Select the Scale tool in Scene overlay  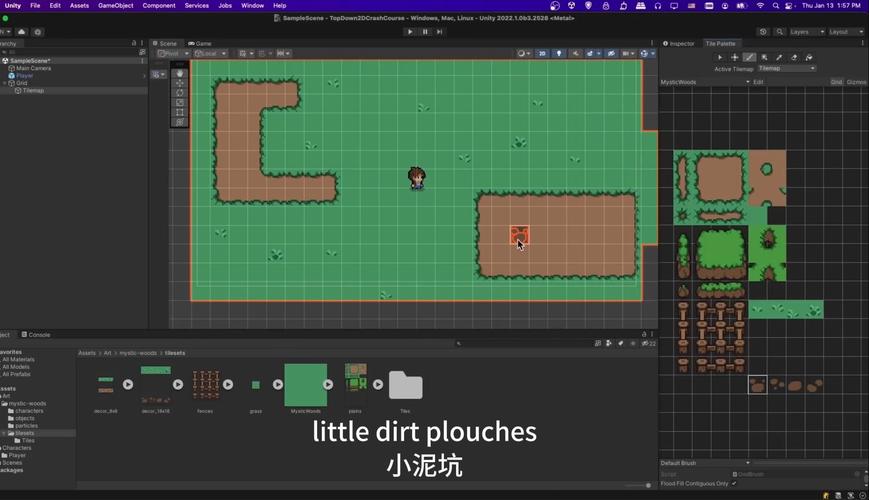tap(180, 103)
